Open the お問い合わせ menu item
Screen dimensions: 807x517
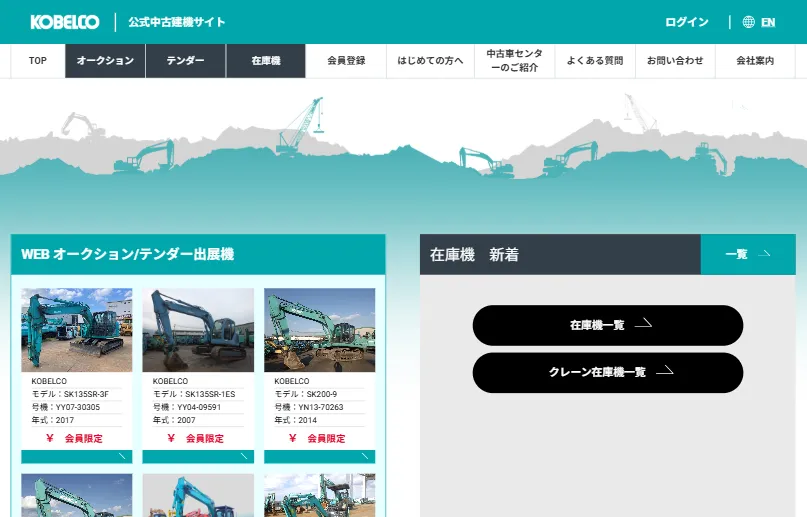pyautogui.click(x=675, y=61)
